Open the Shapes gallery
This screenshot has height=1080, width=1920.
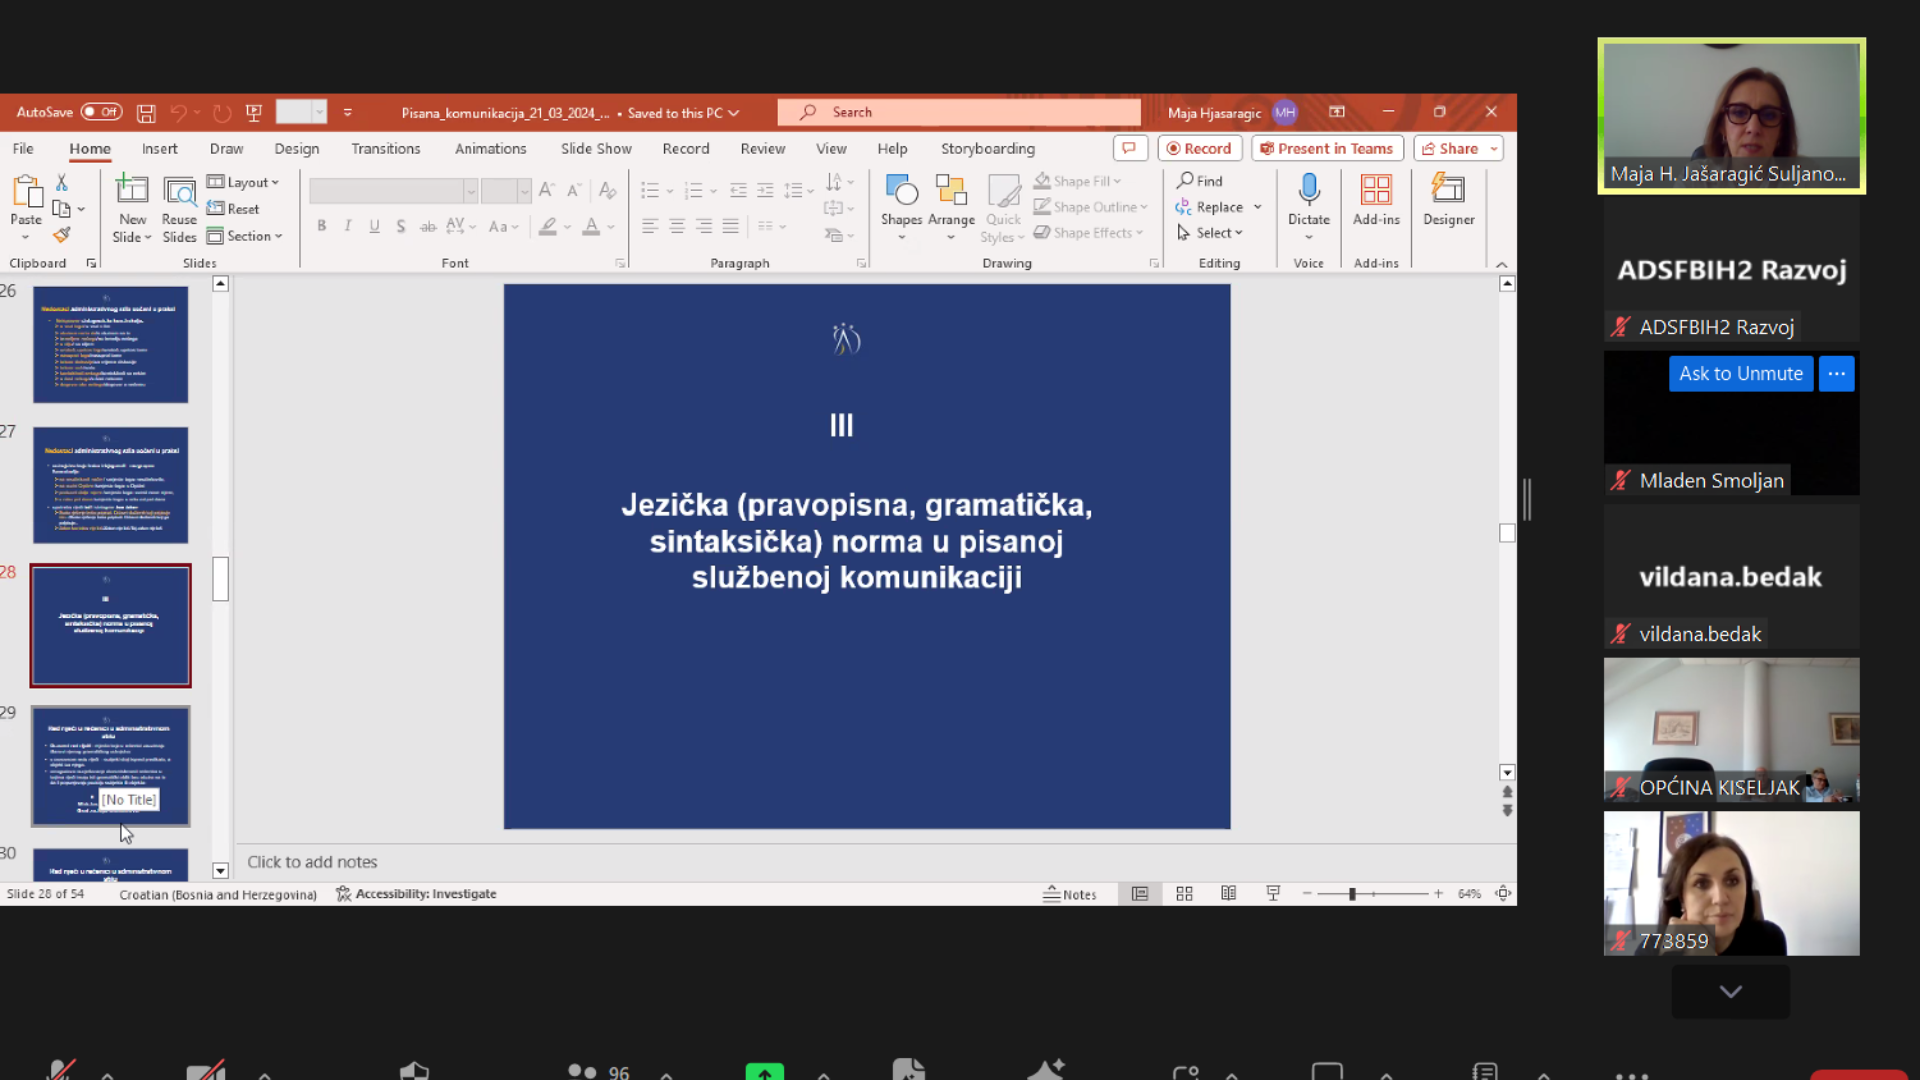pos(901,208)
